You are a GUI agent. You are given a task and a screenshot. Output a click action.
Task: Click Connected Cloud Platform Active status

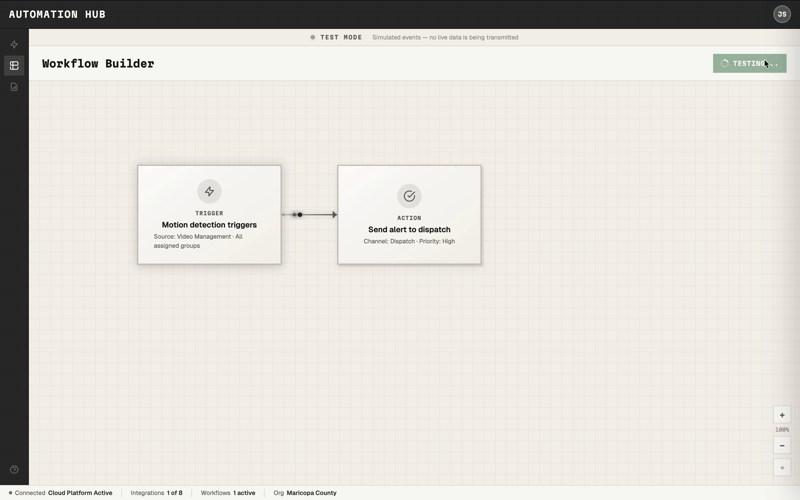click(61, 493)
